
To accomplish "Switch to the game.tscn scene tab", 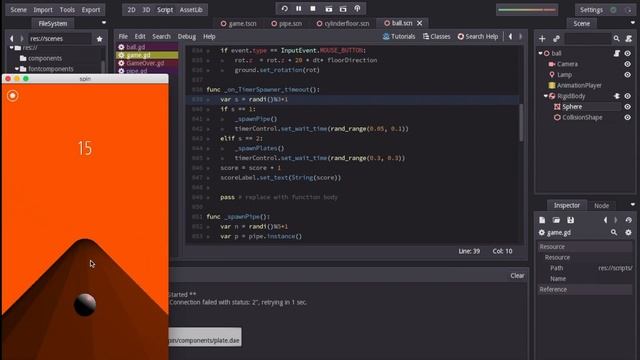I will click(x=239, y=24).
